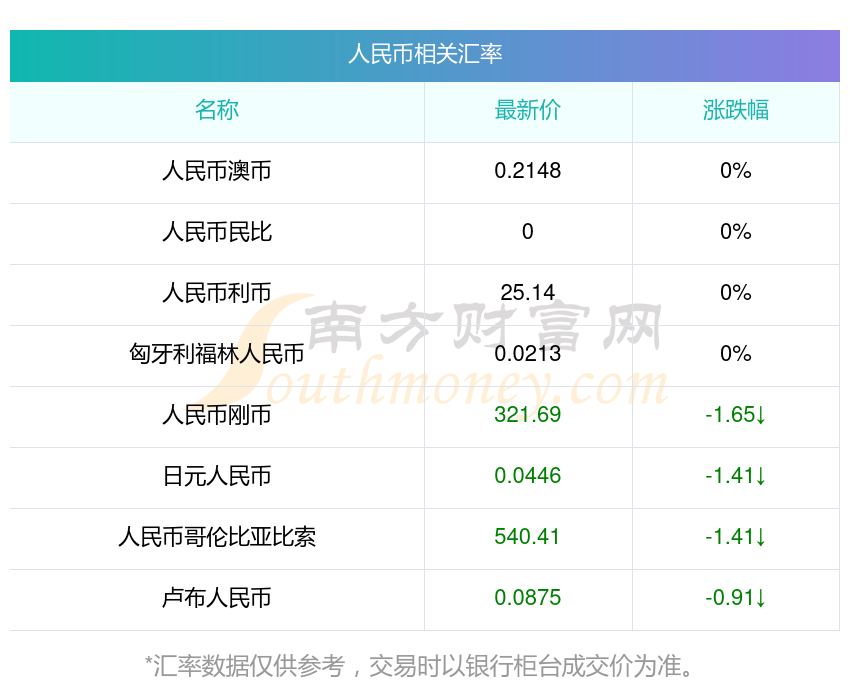Select the 名称 column header
The width and height of the screenshot is (850, 697).
tap(217, 110)
